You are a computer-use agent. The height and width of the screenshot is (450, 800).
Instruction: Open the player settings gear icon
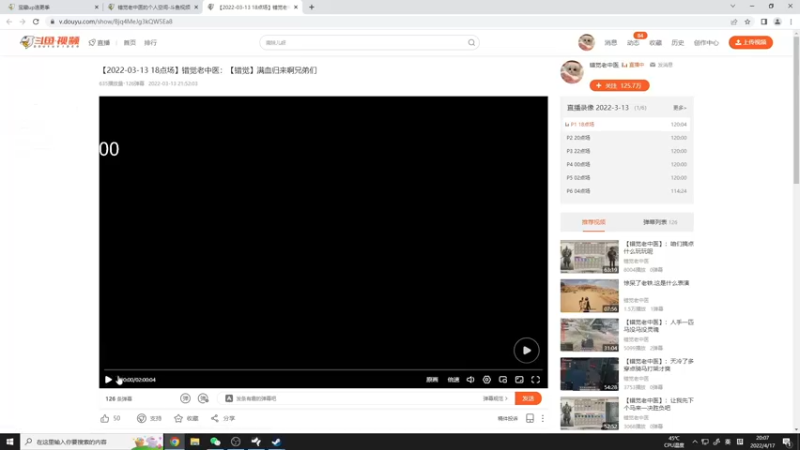click(487, 380)
